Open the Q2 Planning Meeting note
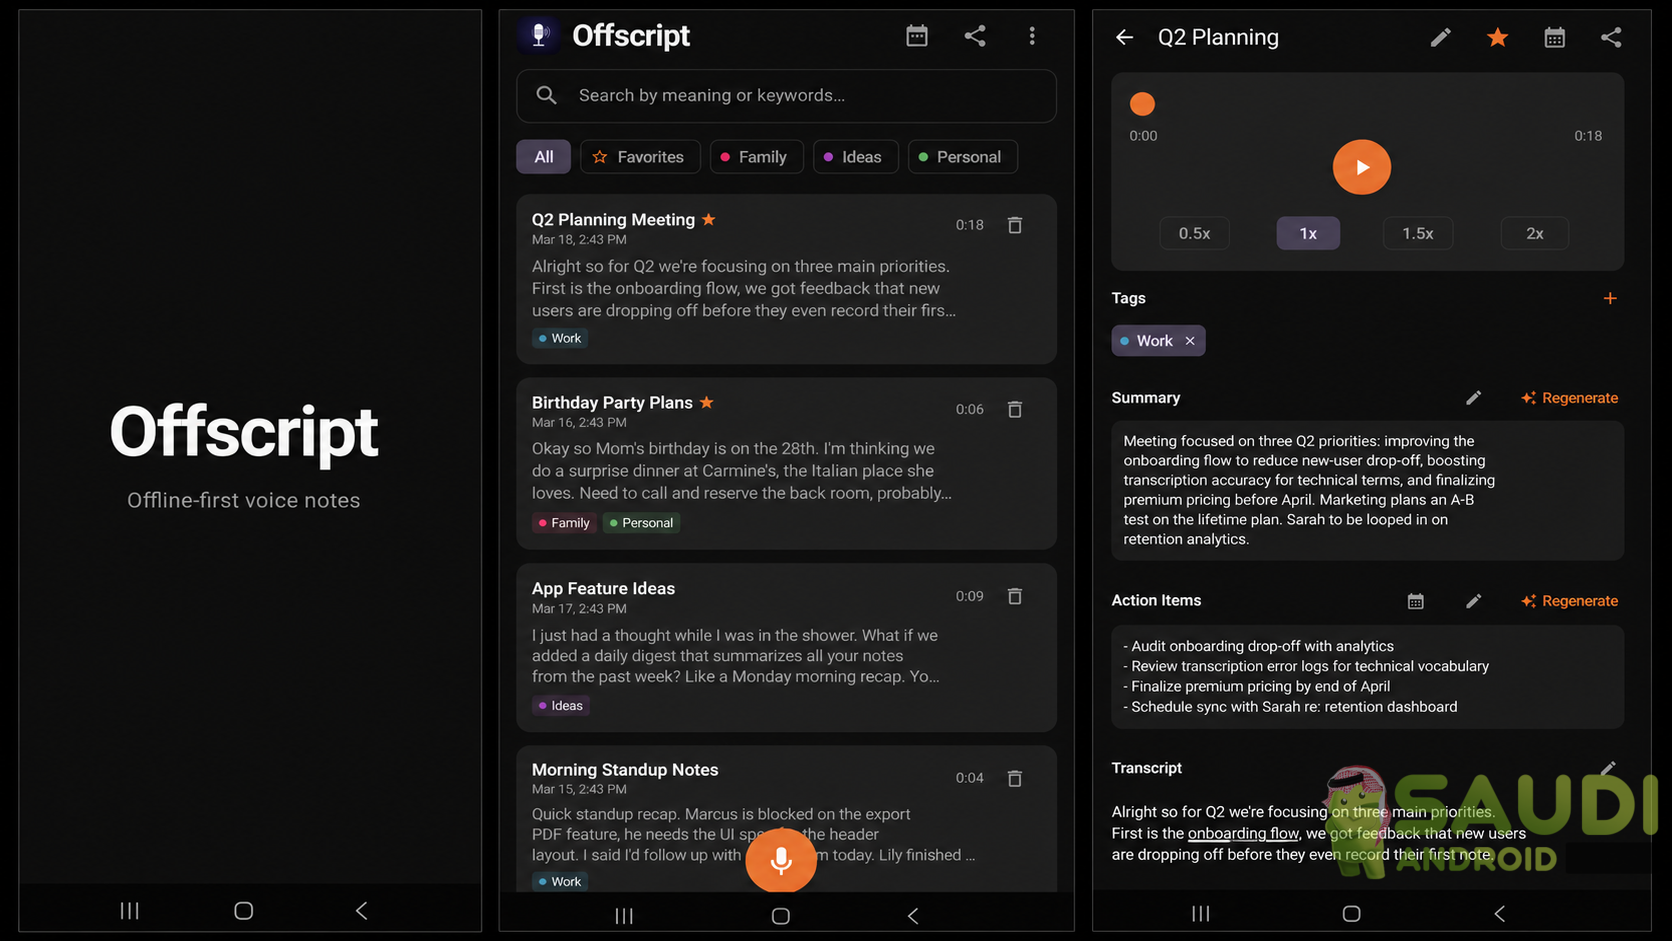Image resolution: width=1672 pixels, height=941 pixels. (786, 279)
